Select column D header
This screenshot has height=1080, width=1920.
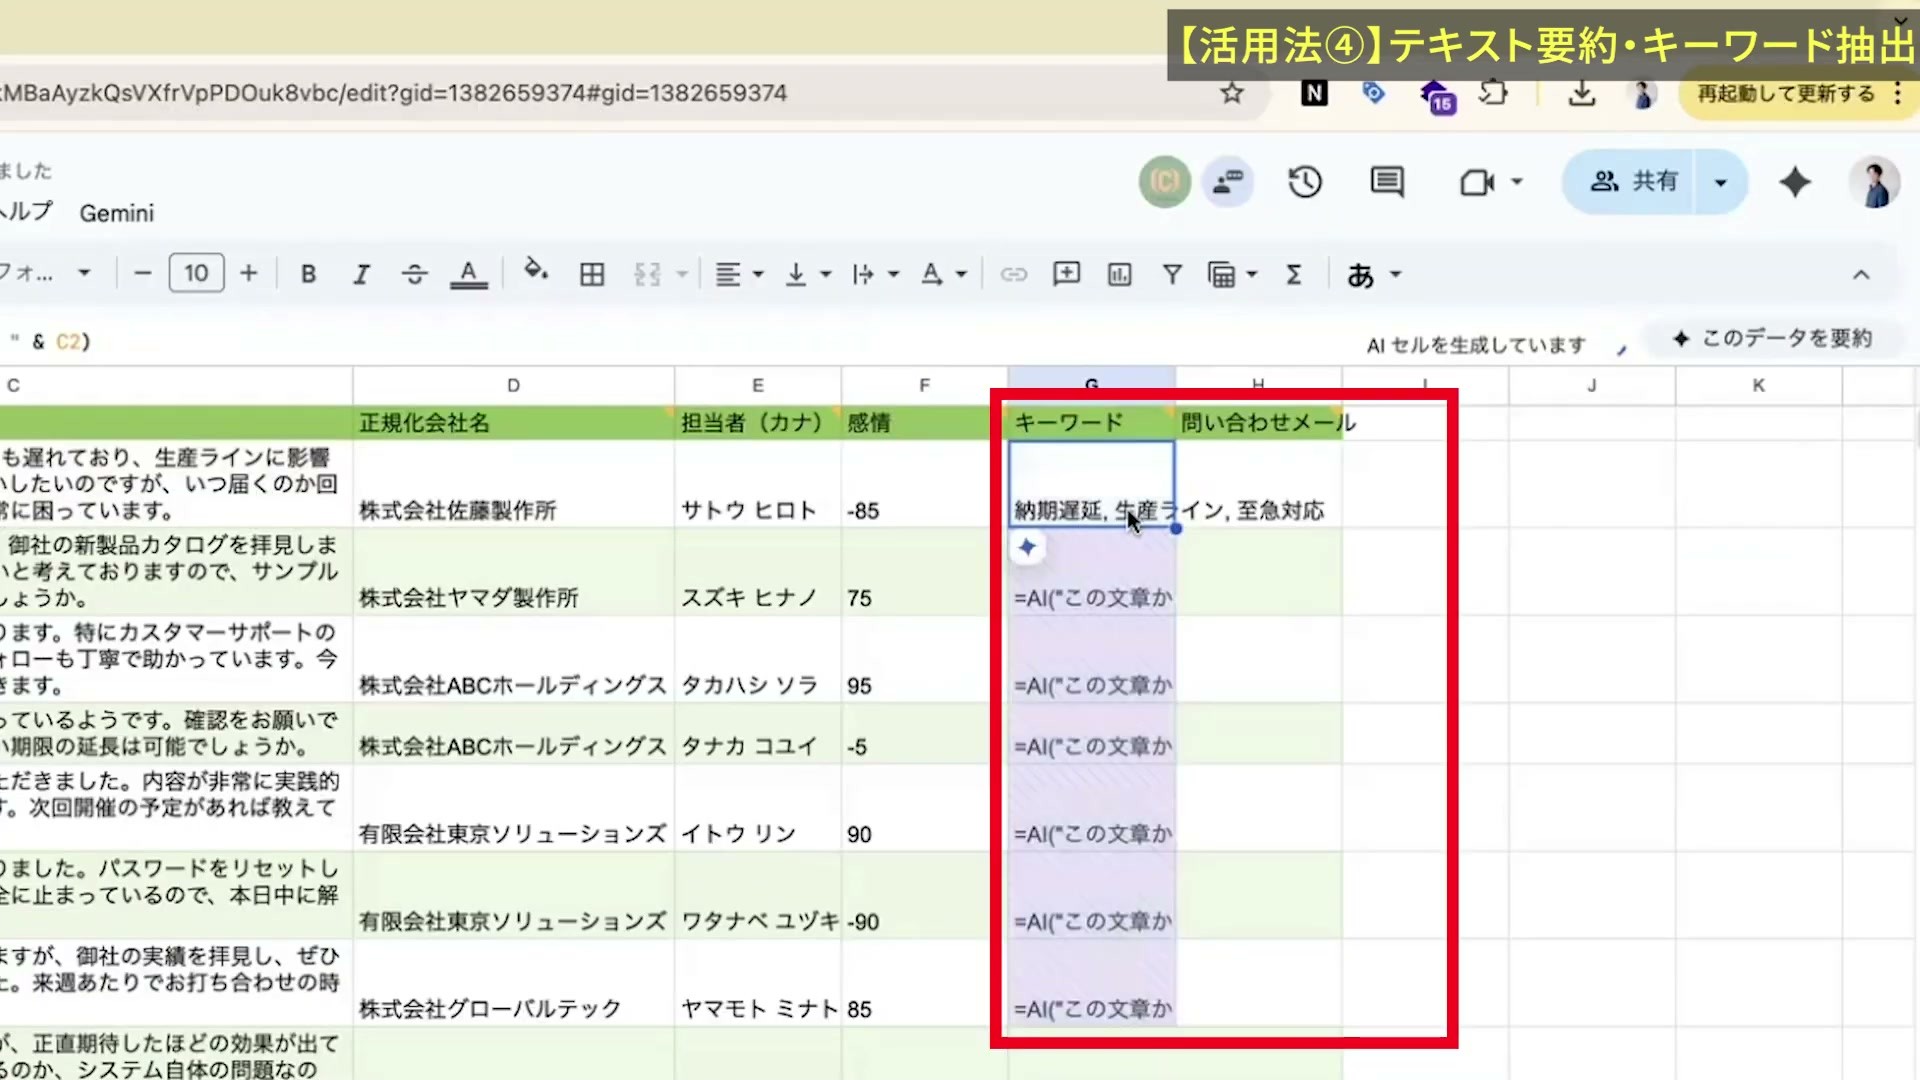click(513, 385)
